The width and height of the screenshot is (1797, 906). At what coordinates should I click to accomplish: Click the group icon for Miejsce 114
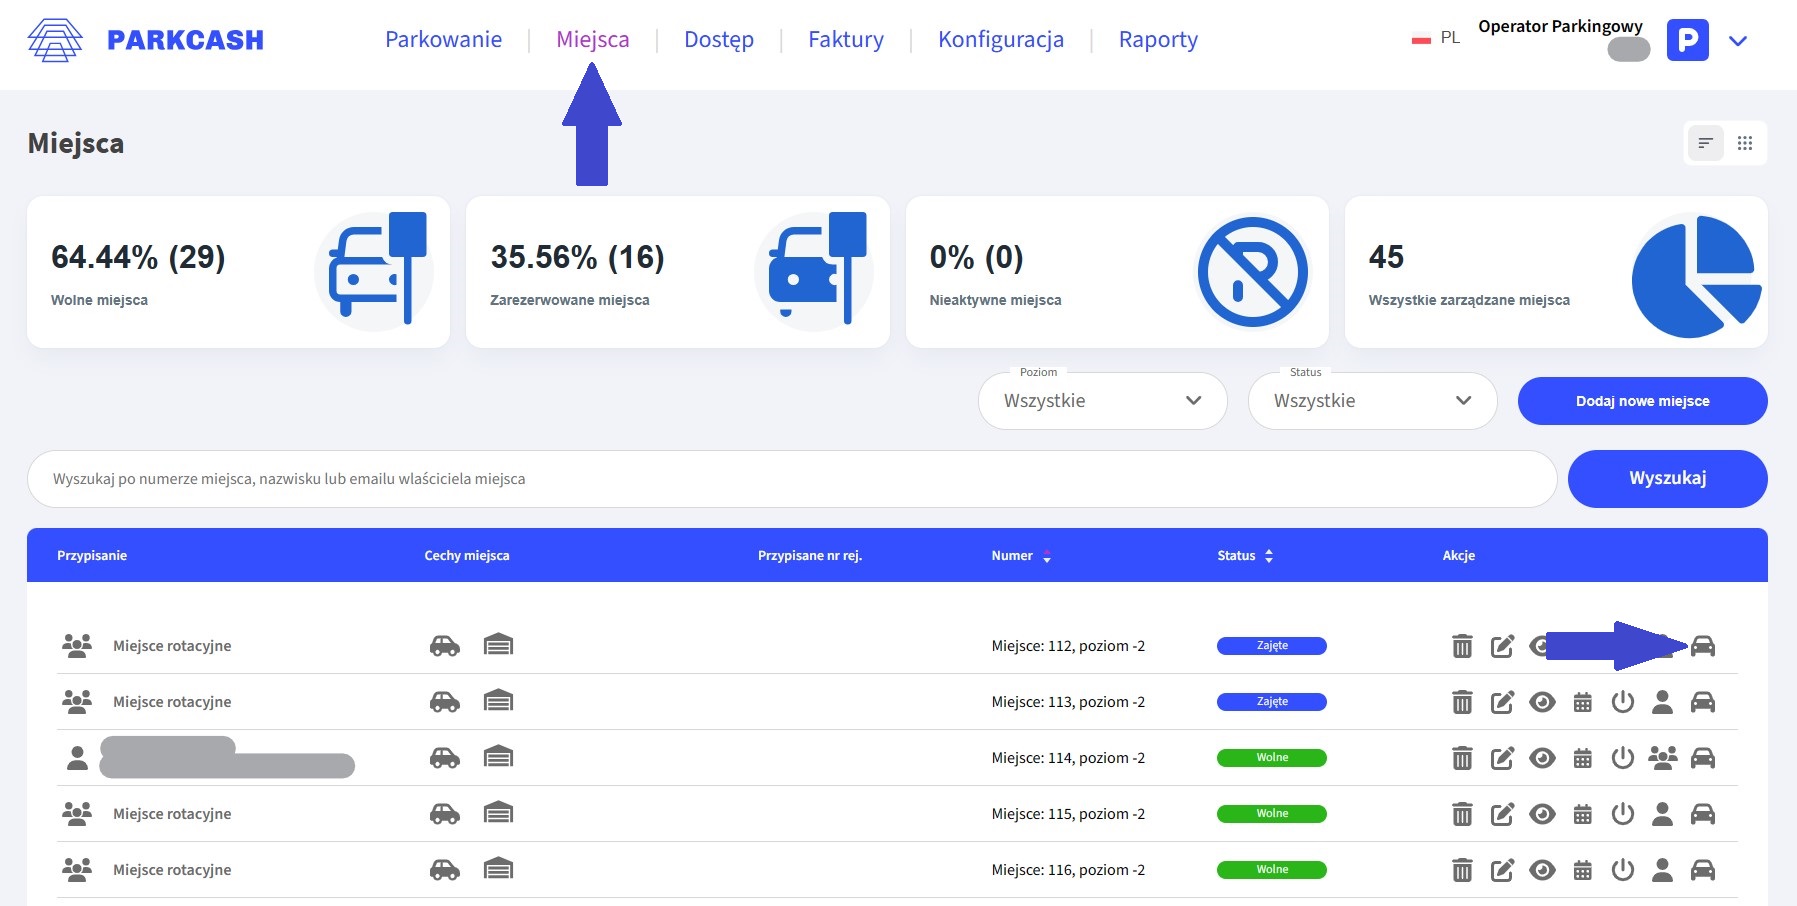[1662, 758]
